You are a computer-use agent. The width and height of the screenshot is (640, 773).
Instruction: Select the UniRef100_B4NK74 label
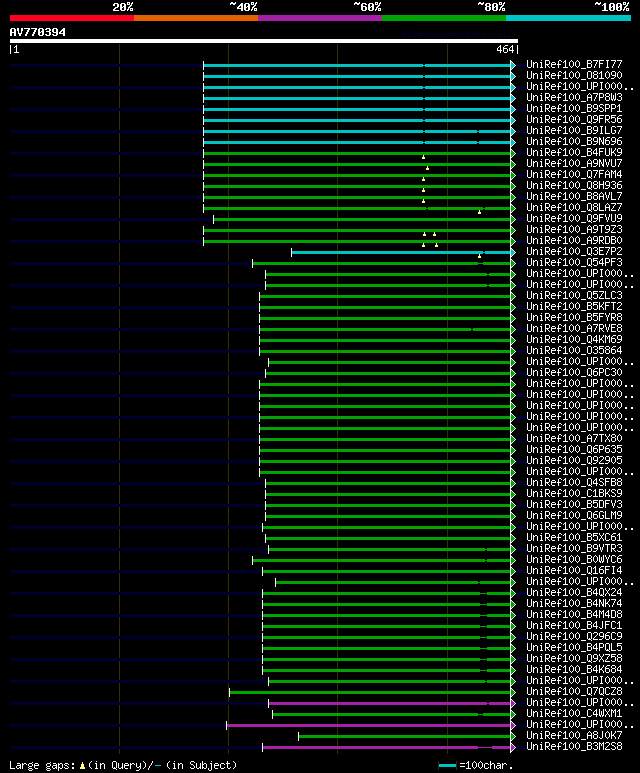point(574,603)
